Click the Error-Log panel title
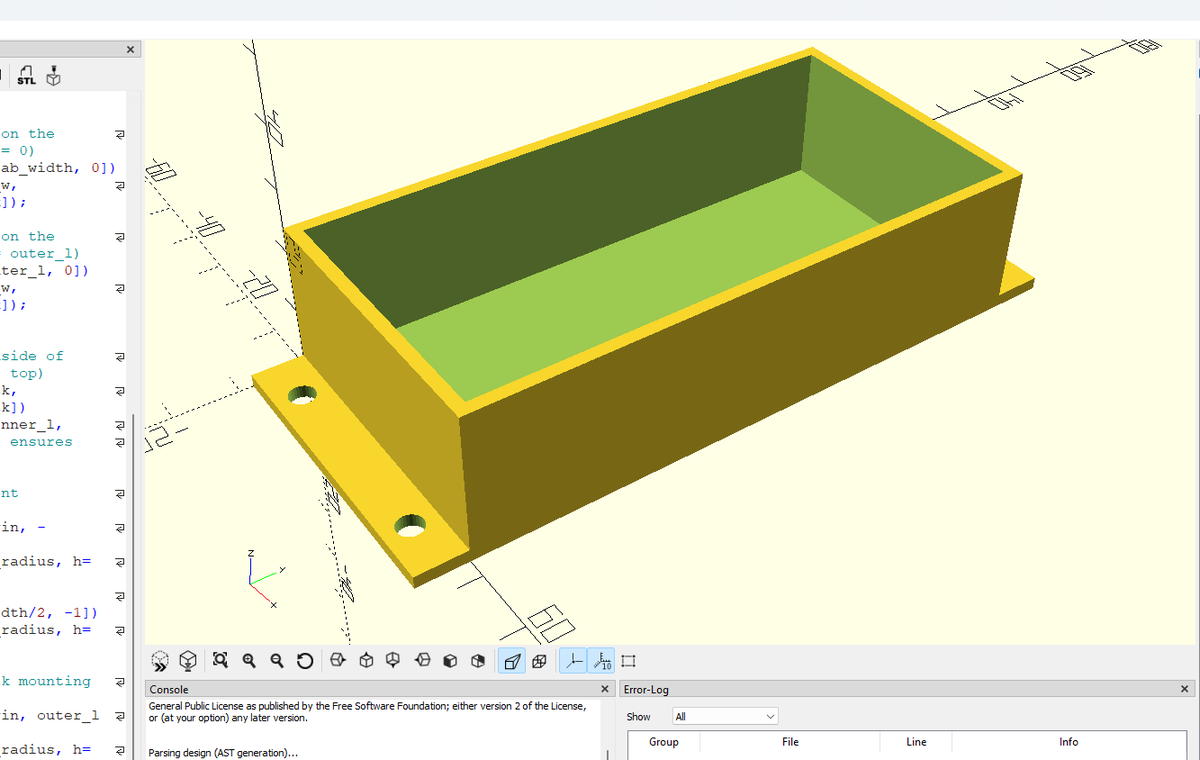The width and height of the screenshot is (1200, 760). click(x=645, y=690)
